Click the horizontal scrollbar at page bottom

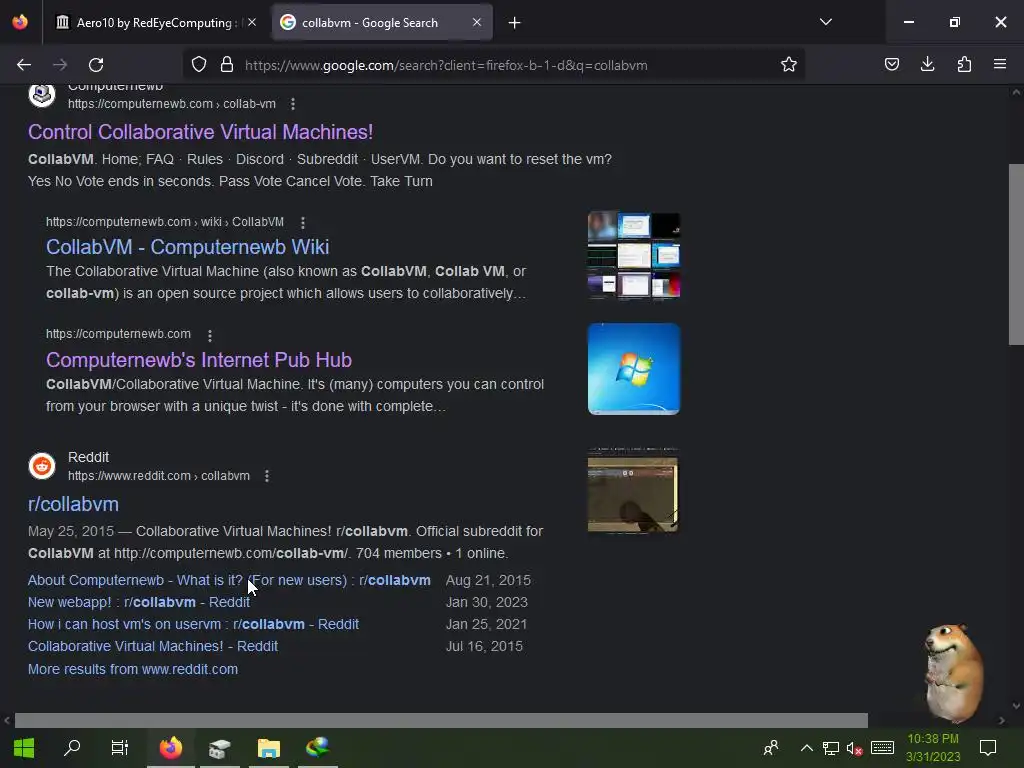pyautogui.click(x=441, y=720)
